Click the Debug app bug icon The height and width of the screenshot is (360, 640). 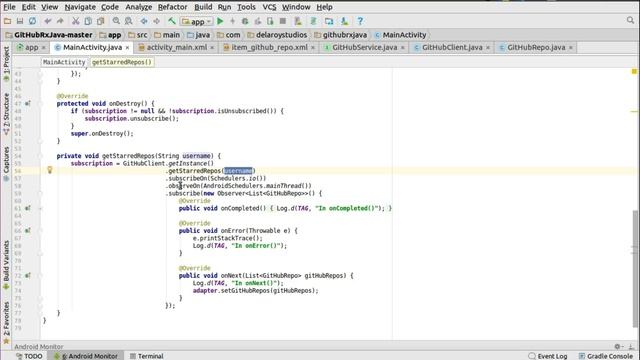[x=245, y=21]
